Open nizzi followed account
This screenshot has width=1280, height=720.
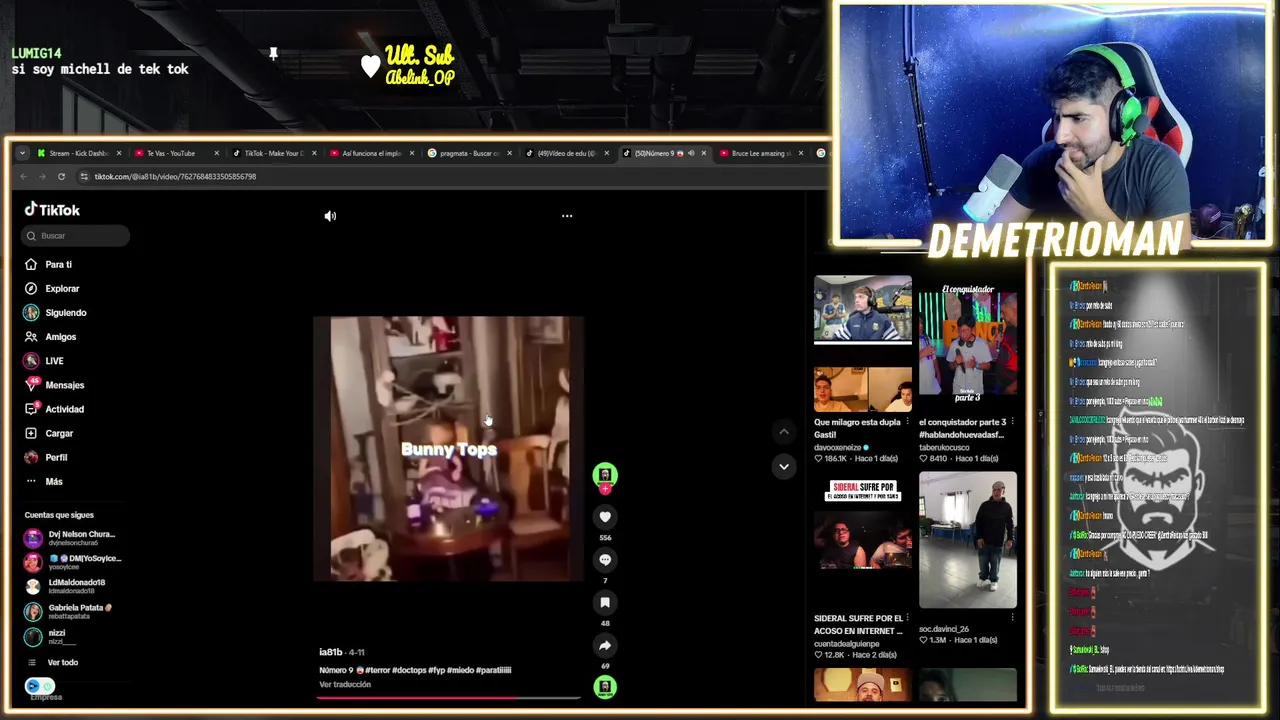(x=46, y=636)
